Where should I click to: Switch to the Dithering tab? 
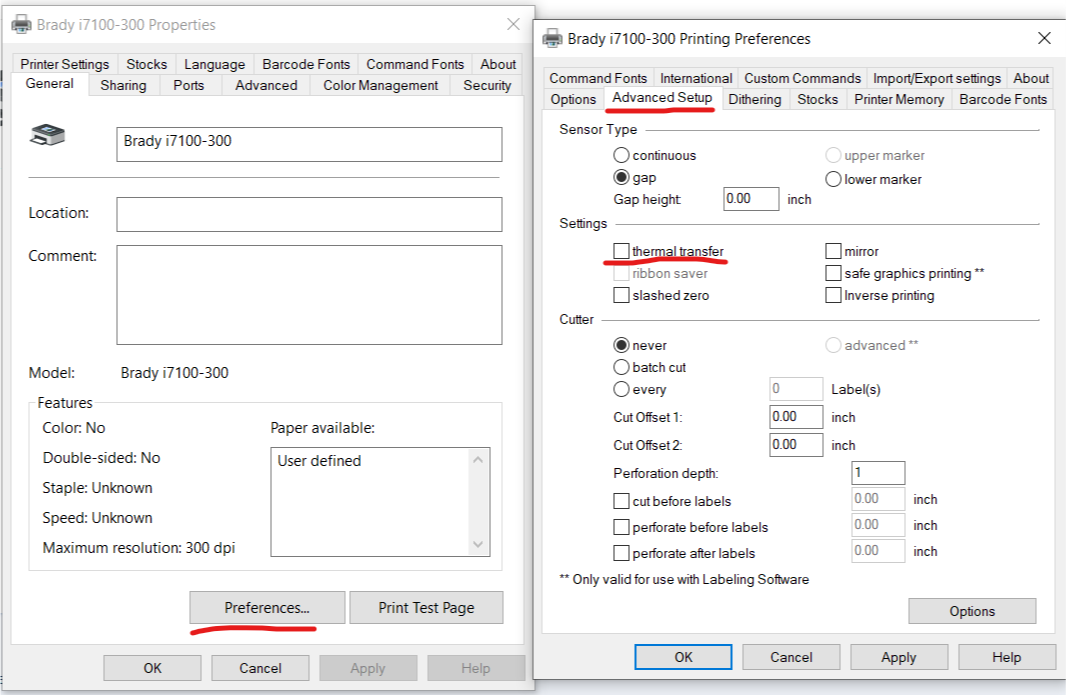point(754,99)
